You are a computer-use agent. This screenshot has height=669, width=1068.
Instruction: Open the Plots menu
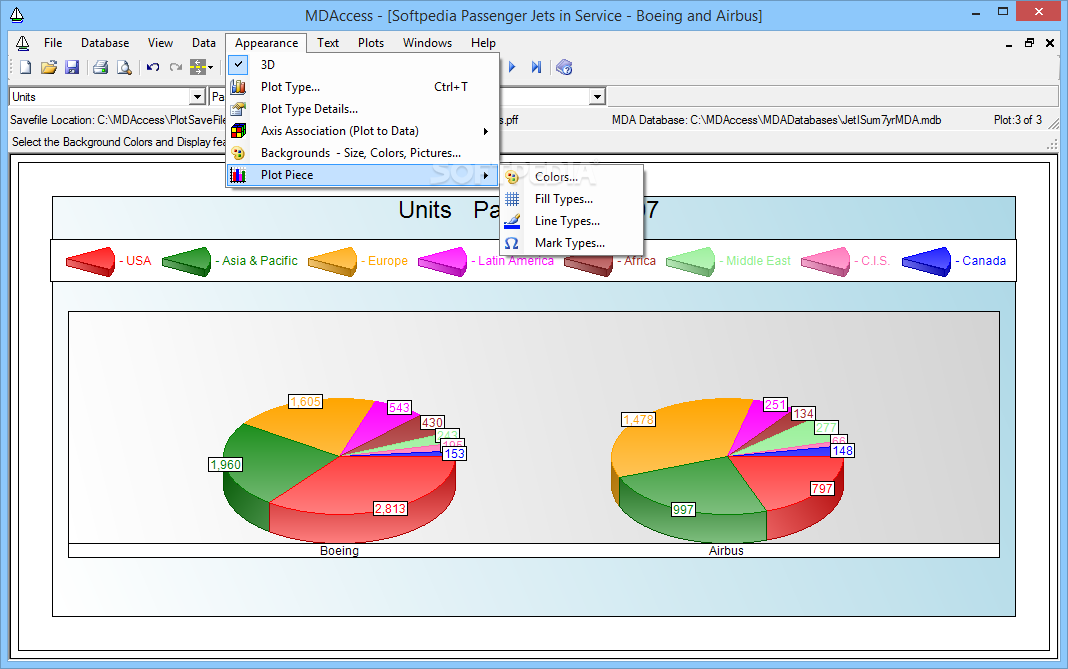click(x=371, y=43)
